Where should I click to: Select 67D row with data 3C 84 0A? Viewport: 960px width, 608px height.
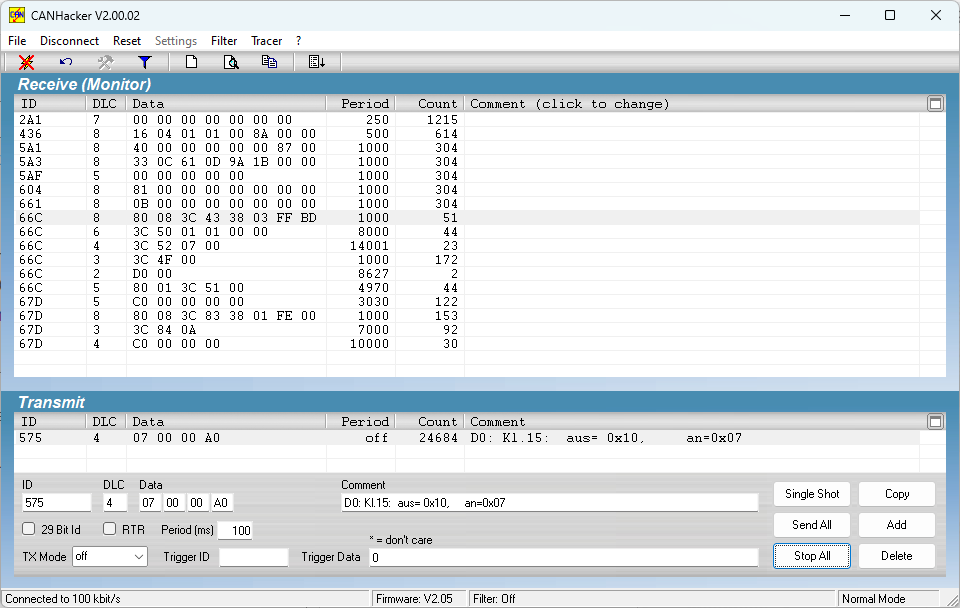coord(467,329)
